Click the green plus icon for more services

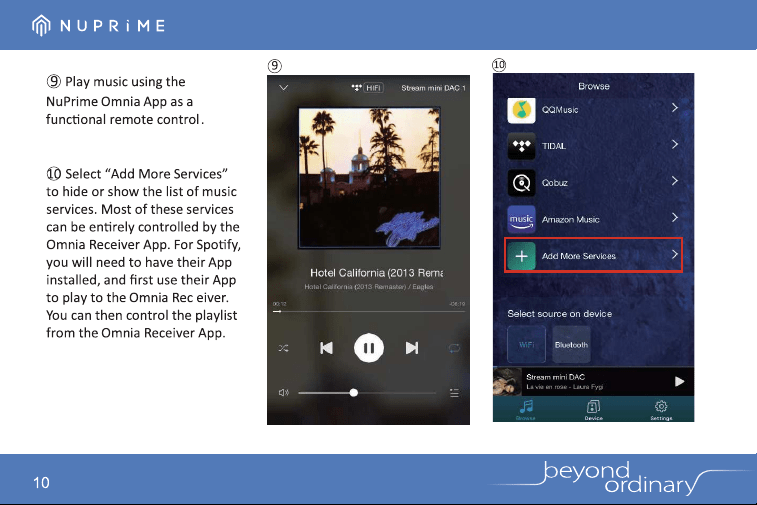tap(521, 256)
